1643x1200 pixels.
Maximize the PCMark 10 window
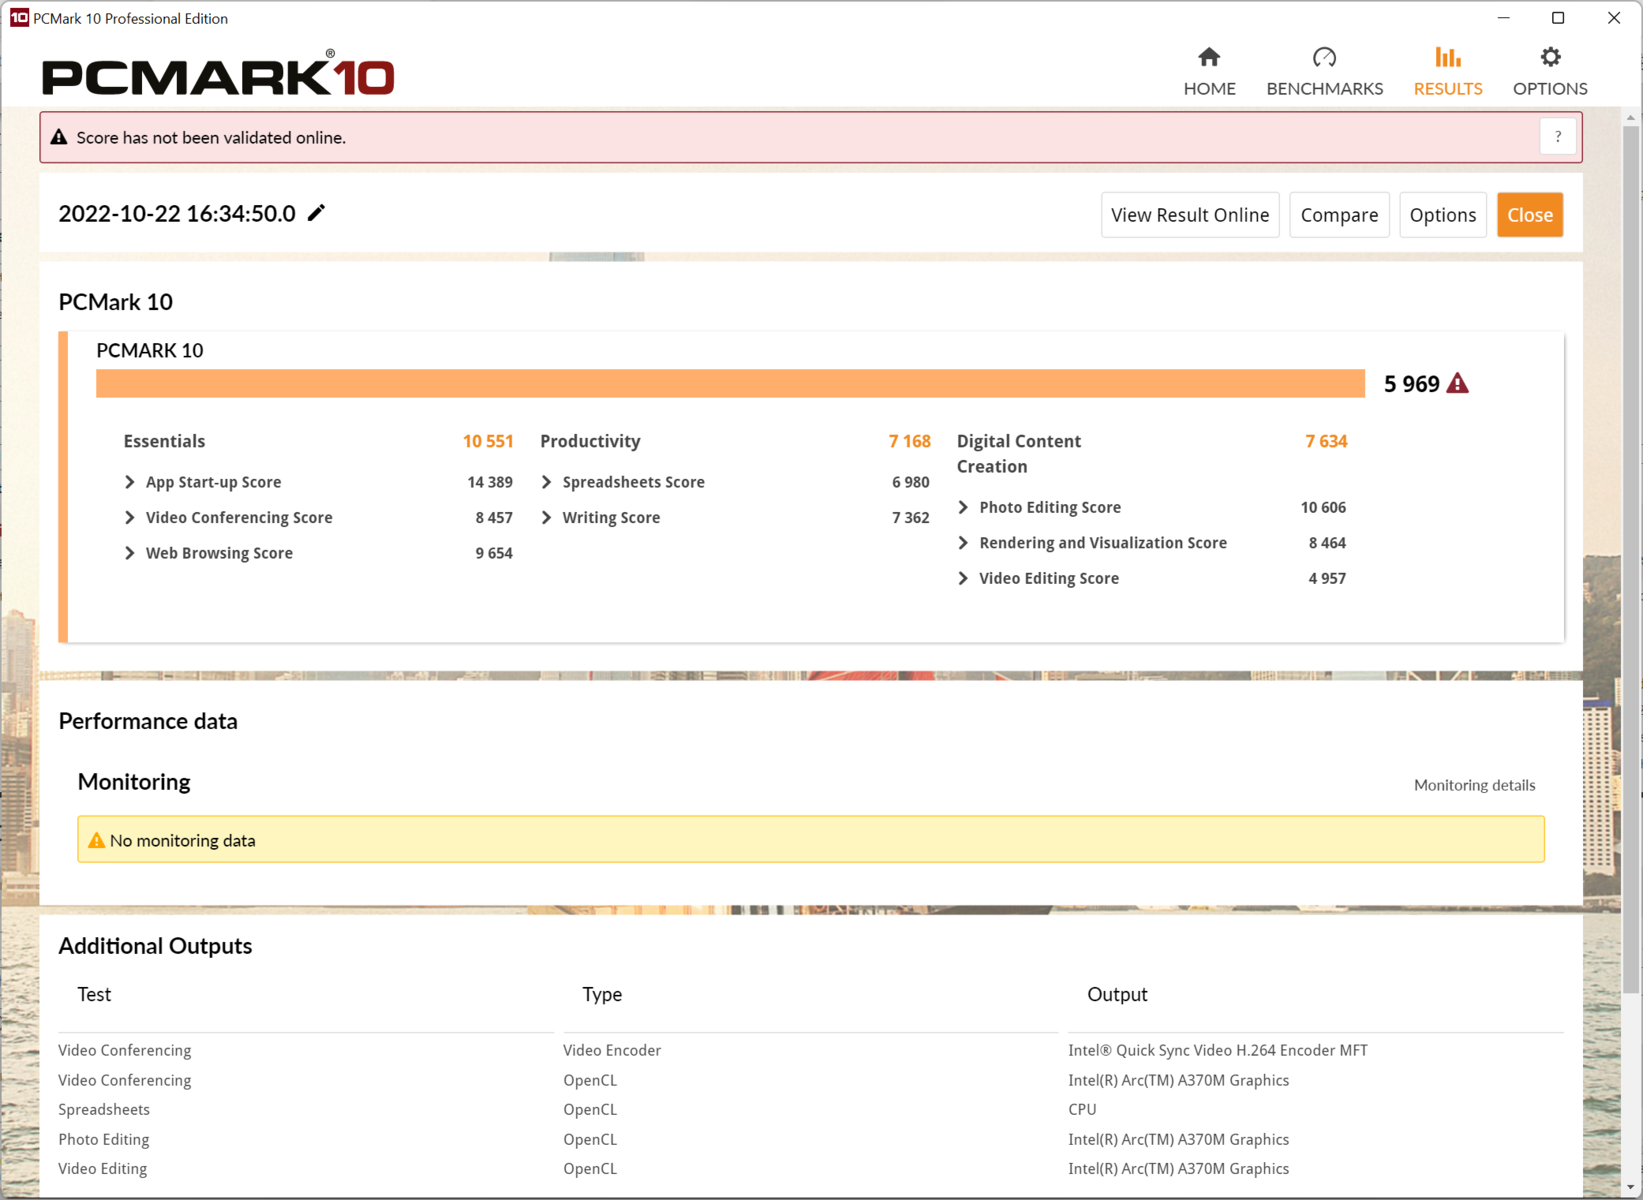(x=1558, y=18)
